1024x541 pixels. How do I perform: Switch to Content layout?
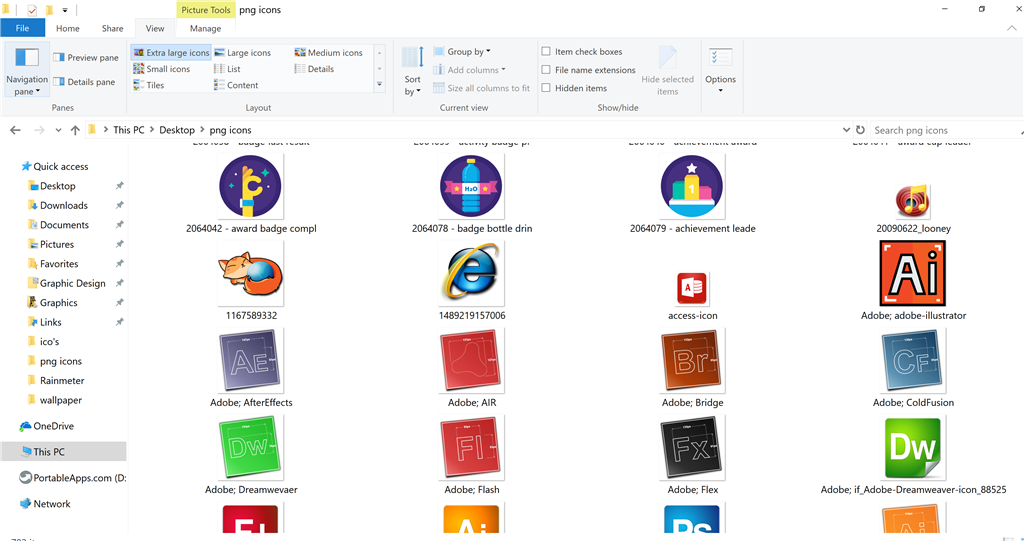[236, 85]
